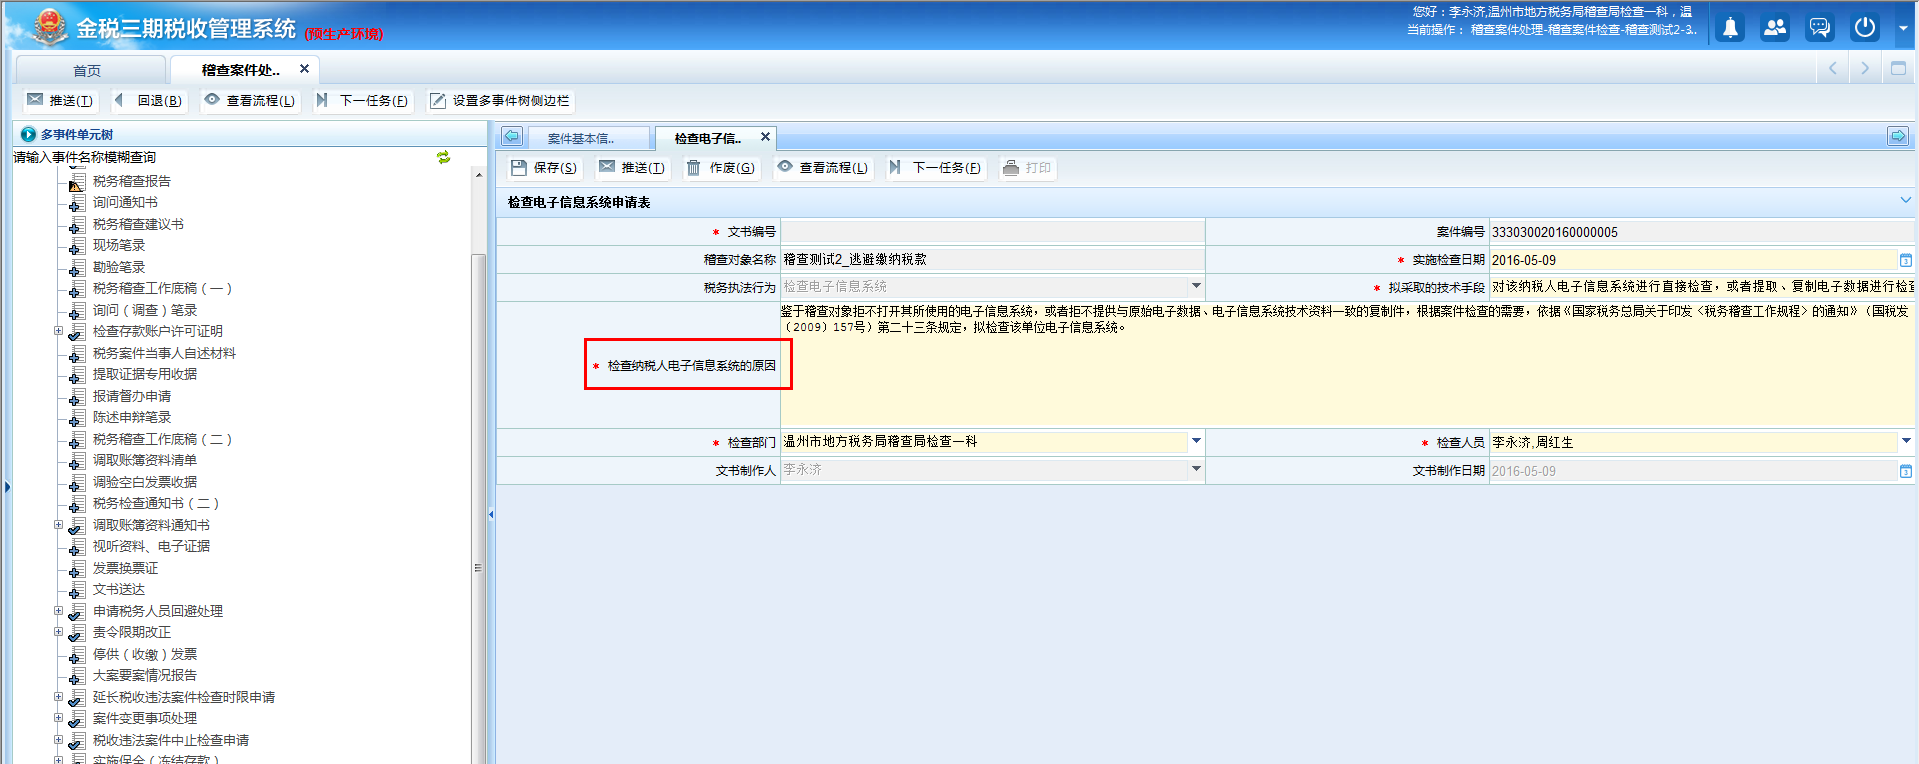Expand 税收违法案件中止检查申请 node
This screenshot has width=1919, height=764.
(58, 739)
